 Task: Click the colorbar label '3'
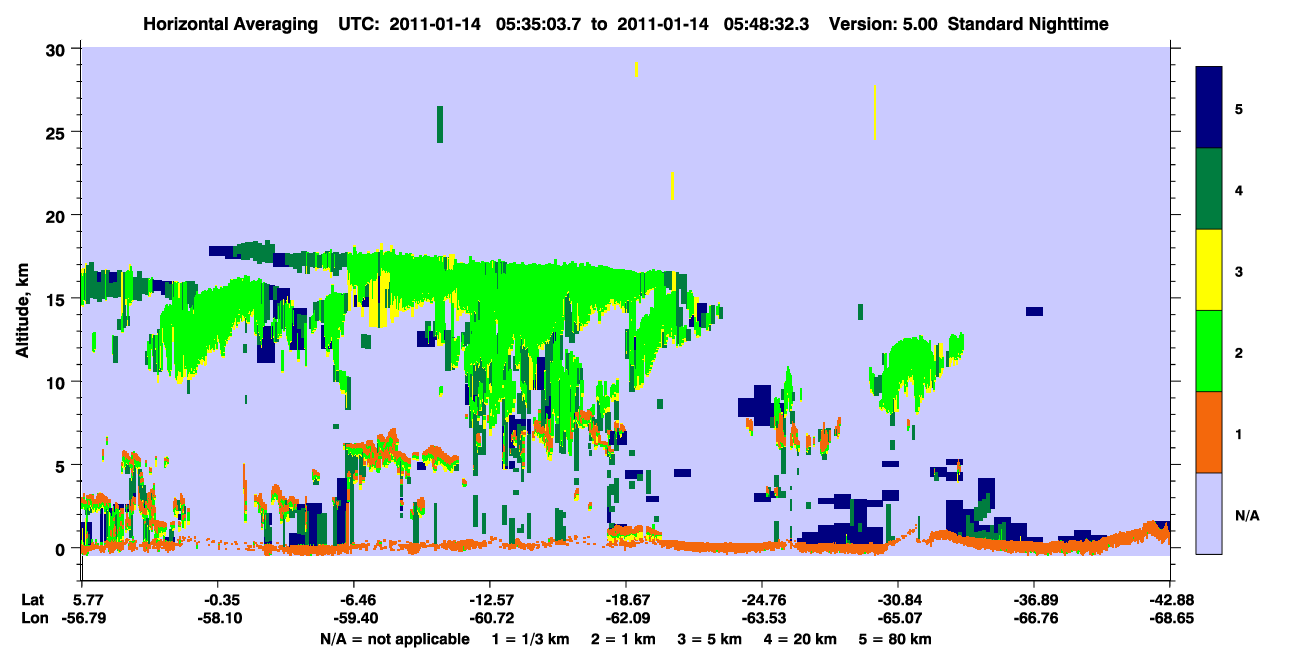pyautogui.click(x=1239, y=270)
